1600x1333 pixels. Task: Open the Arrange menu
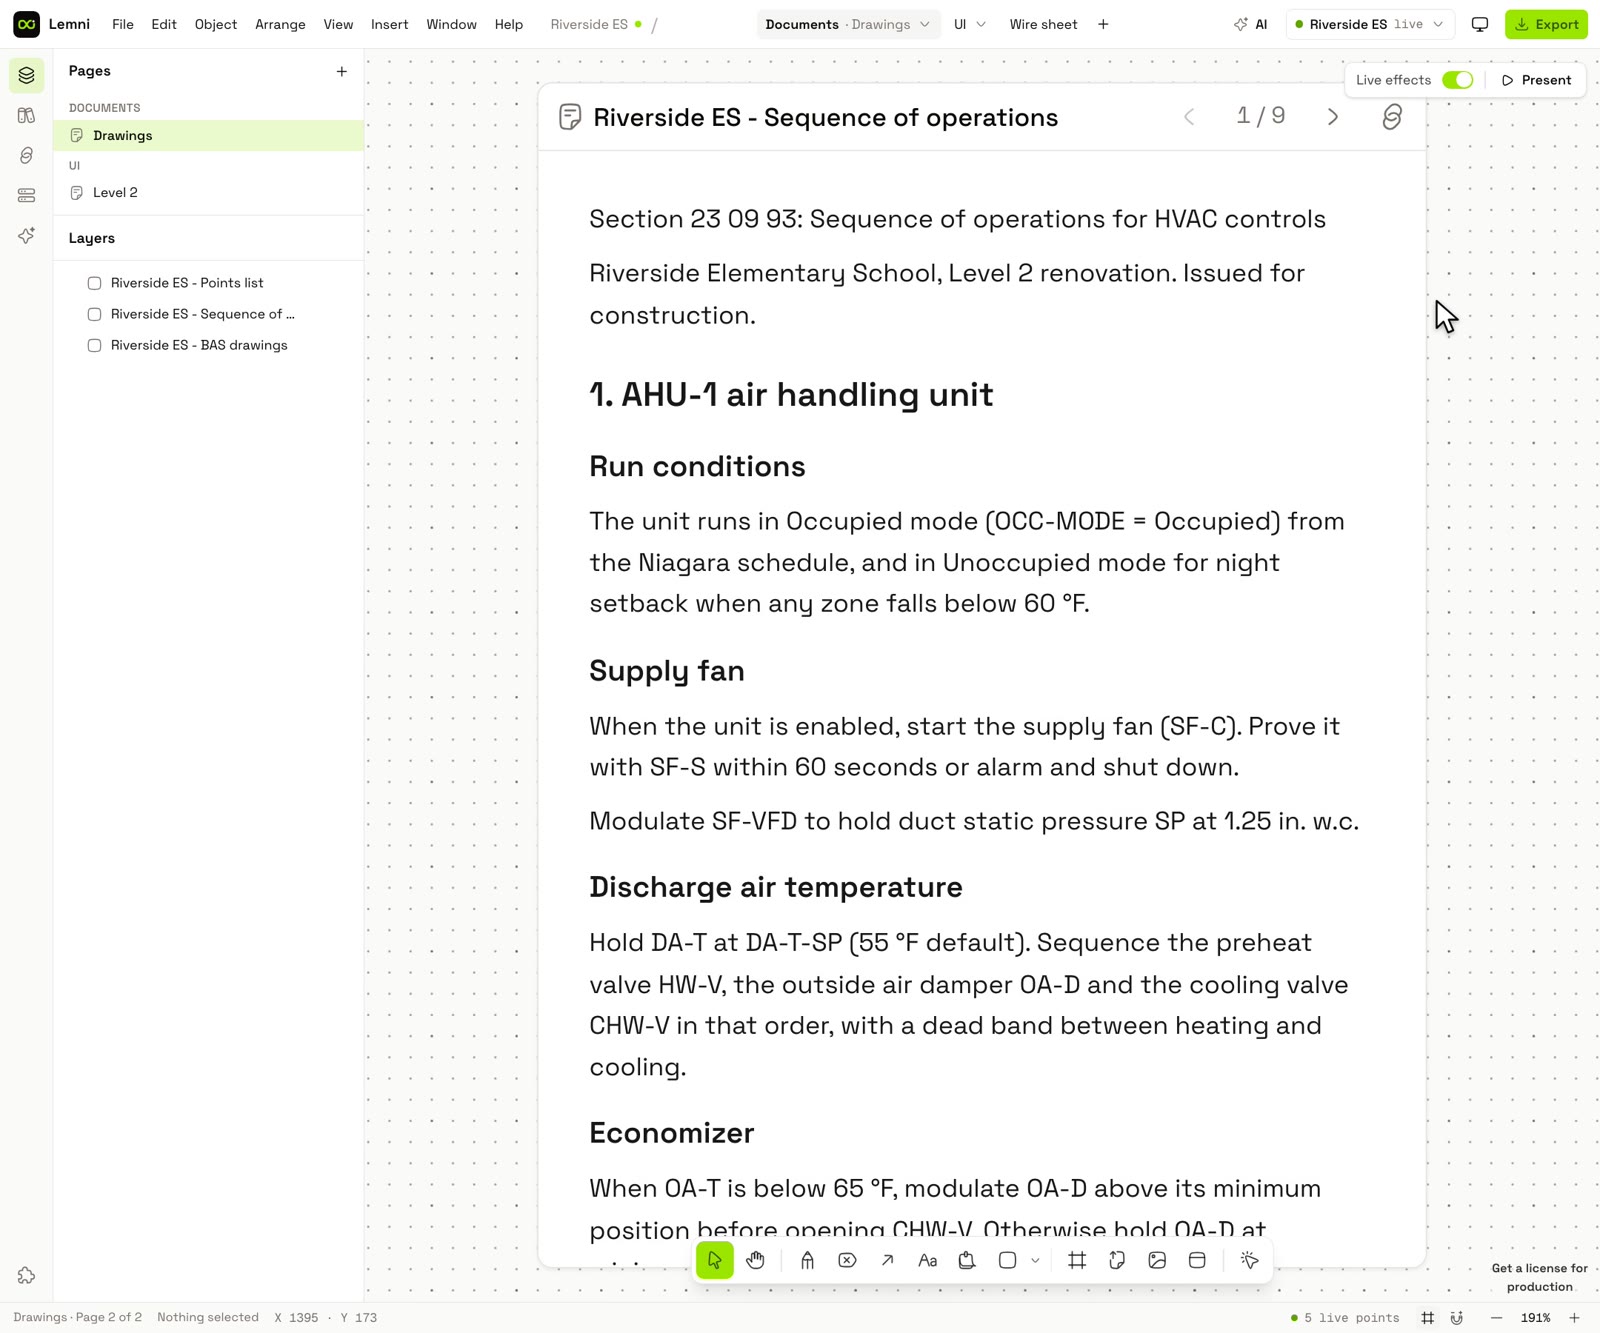coord(280,24)
